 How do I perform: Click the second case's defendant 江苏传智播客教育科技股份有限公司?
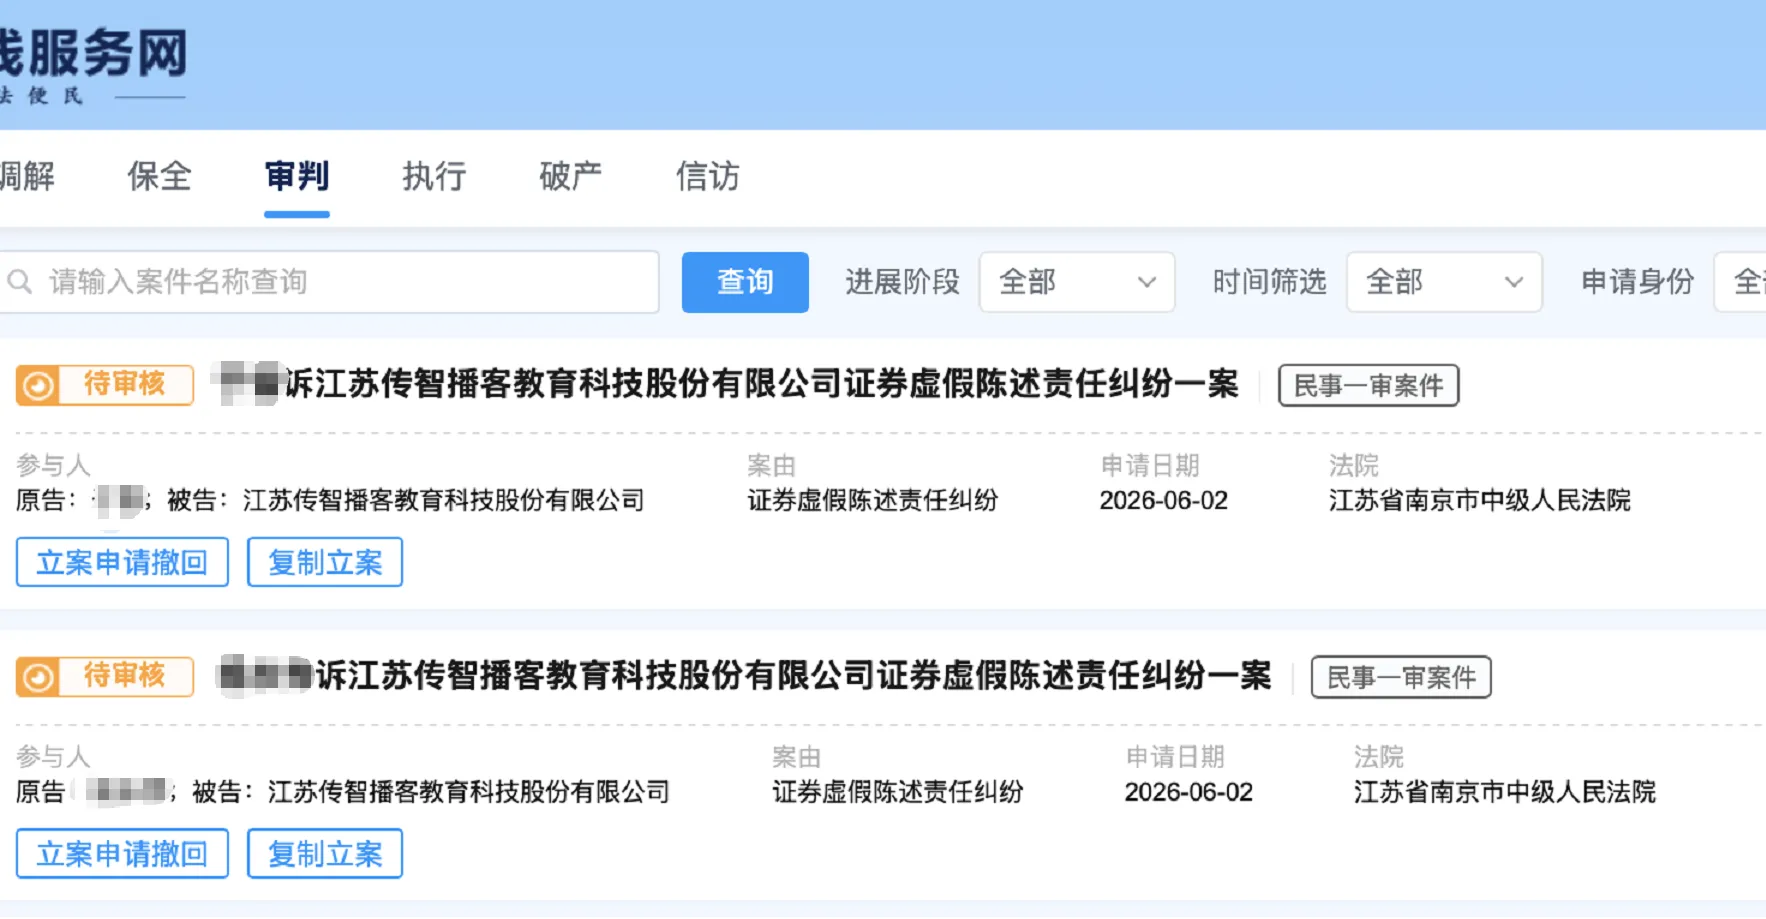pyautogui.click(x=468, y=792)
